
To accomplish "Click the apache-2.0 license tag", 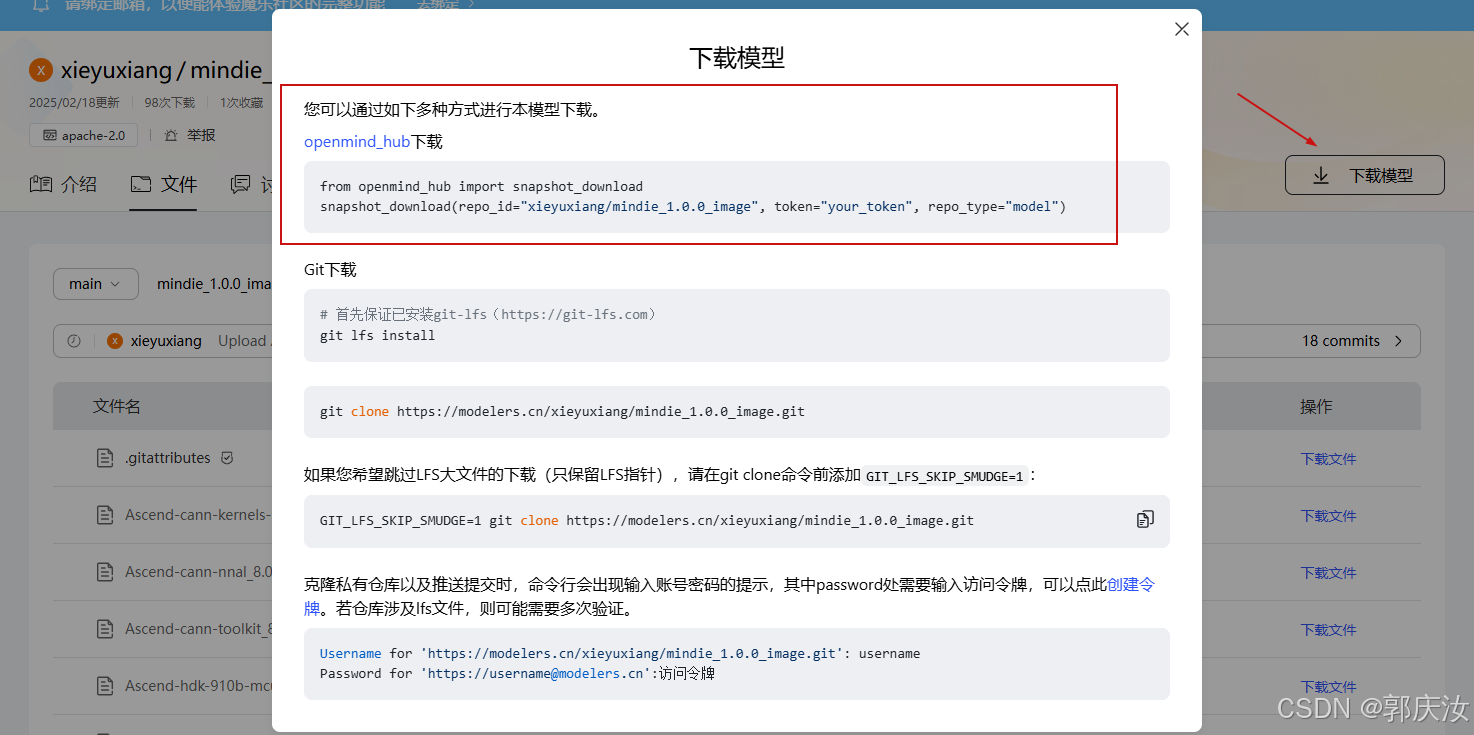I will click(x=83, y=135).
